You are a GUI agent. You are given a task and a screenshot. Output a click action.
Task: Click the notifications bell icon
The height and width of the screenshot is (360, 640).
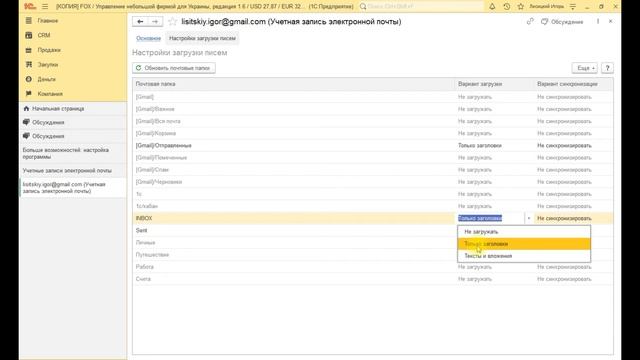tap(492, 7)
